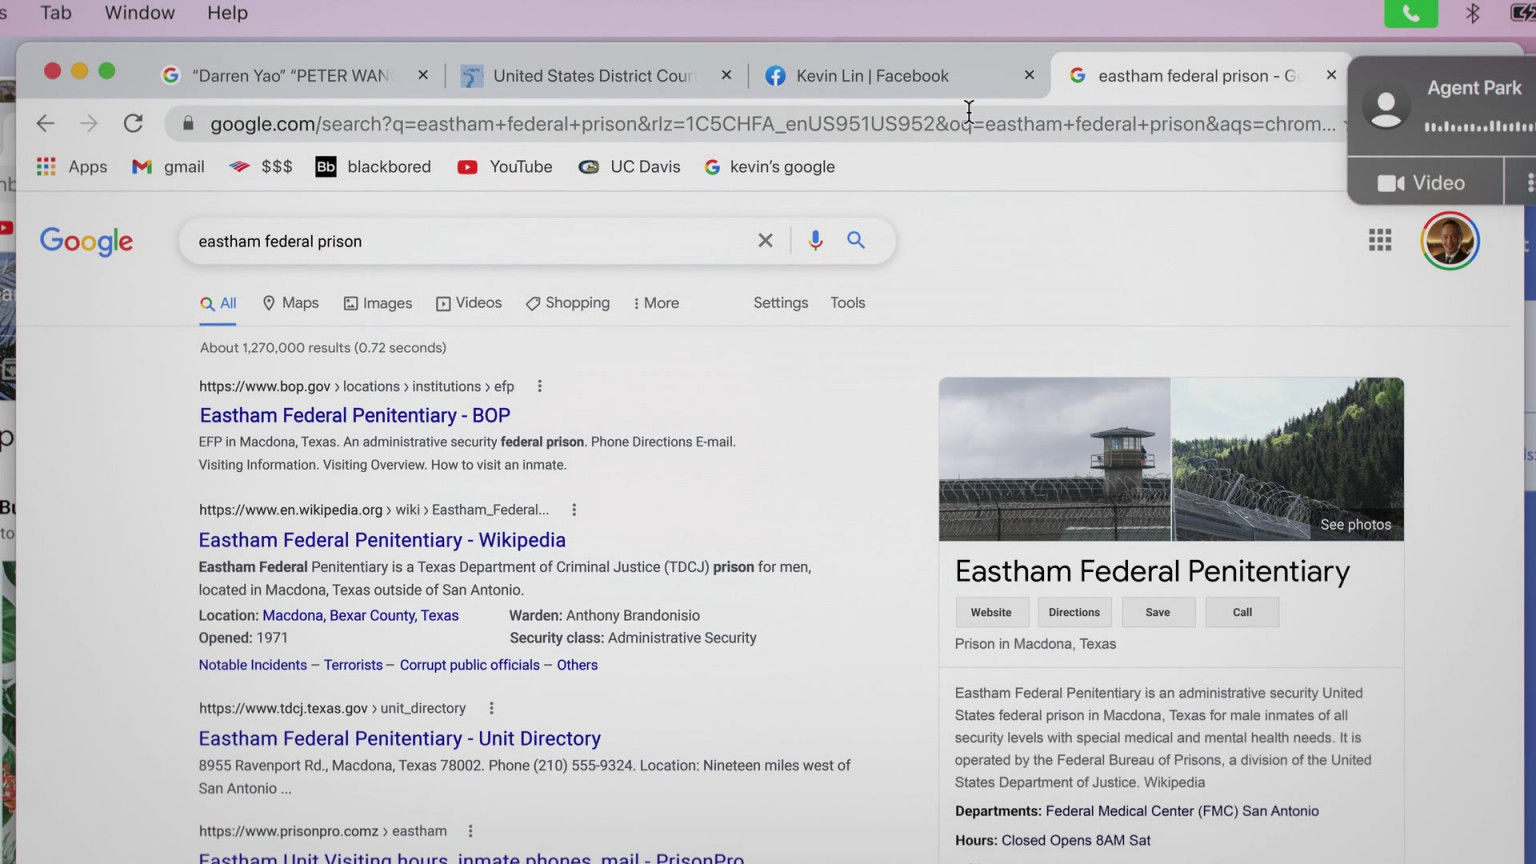Click the Google account profile picture
This screenshot has width=1536, height=864.
pos(1449,241)
